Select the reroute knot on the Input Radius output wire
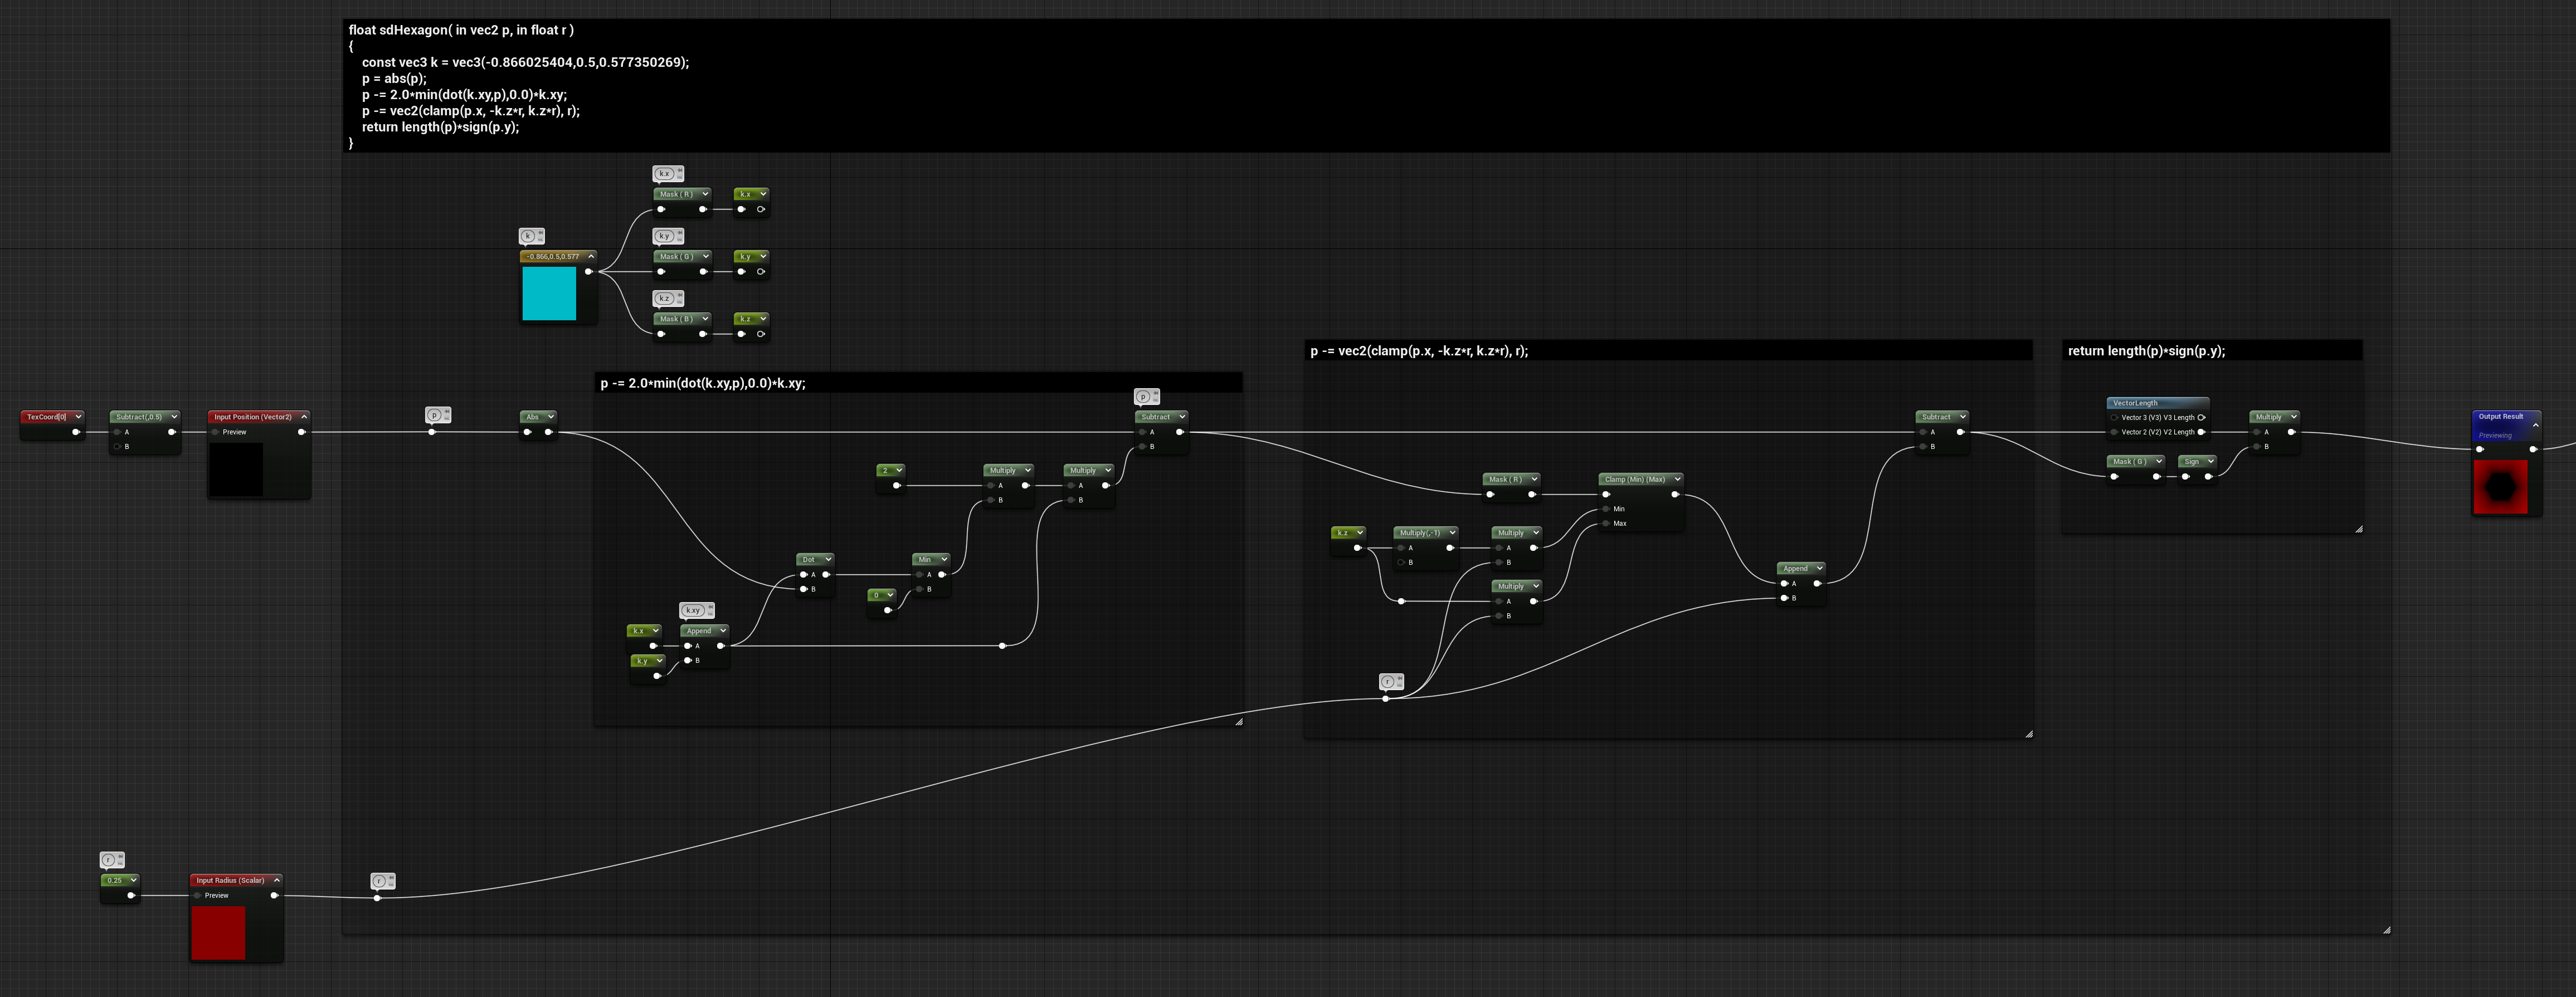This screenshot has height=997, width=2576. [x=377, y=898]
